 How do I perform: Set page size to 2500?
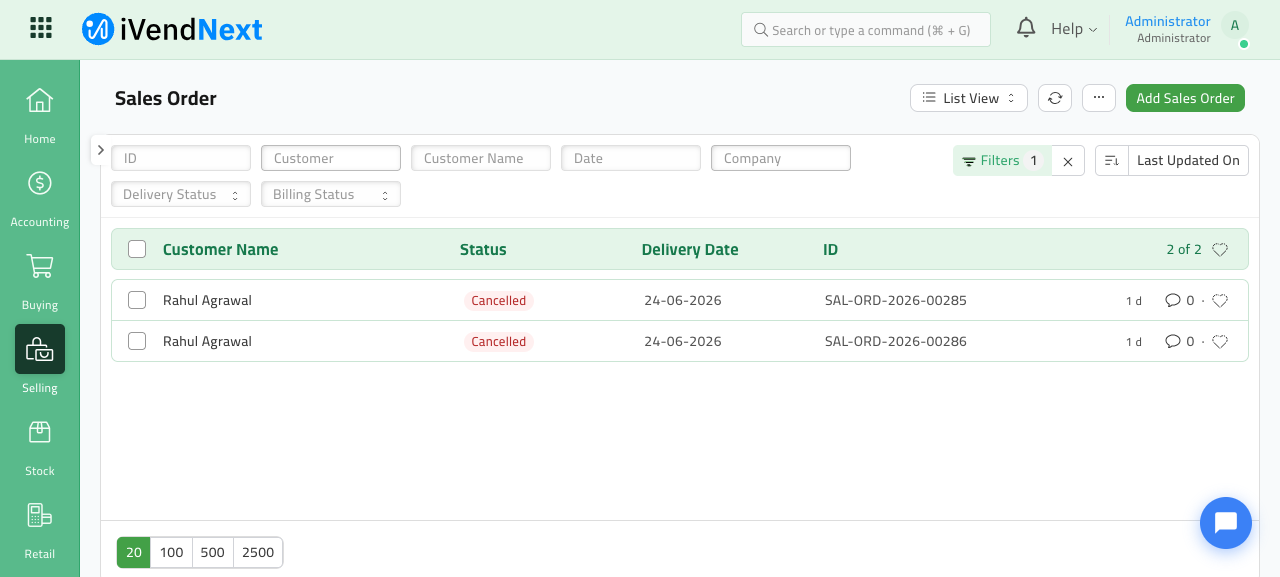click(x=258, y=553)
